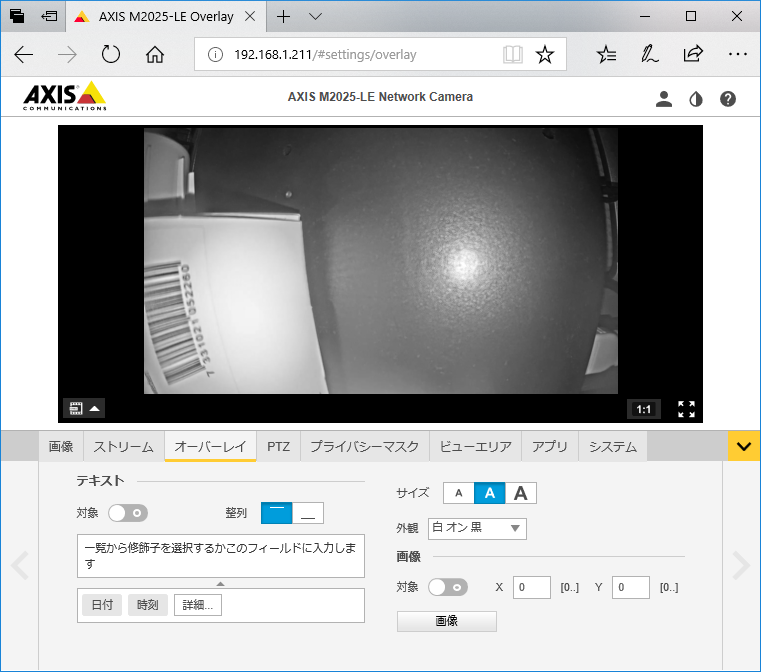761x672 pixels.
Task: Go to next settings panel right arrow
Action: point(741,565)
